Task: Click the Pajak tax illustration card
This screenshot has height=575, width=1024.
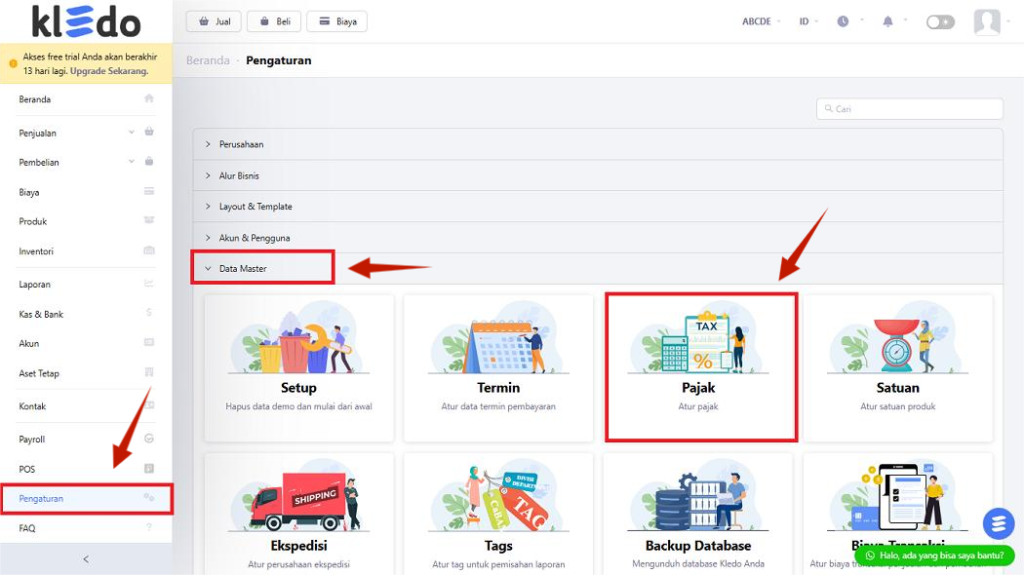Action: tap(699, 366)
